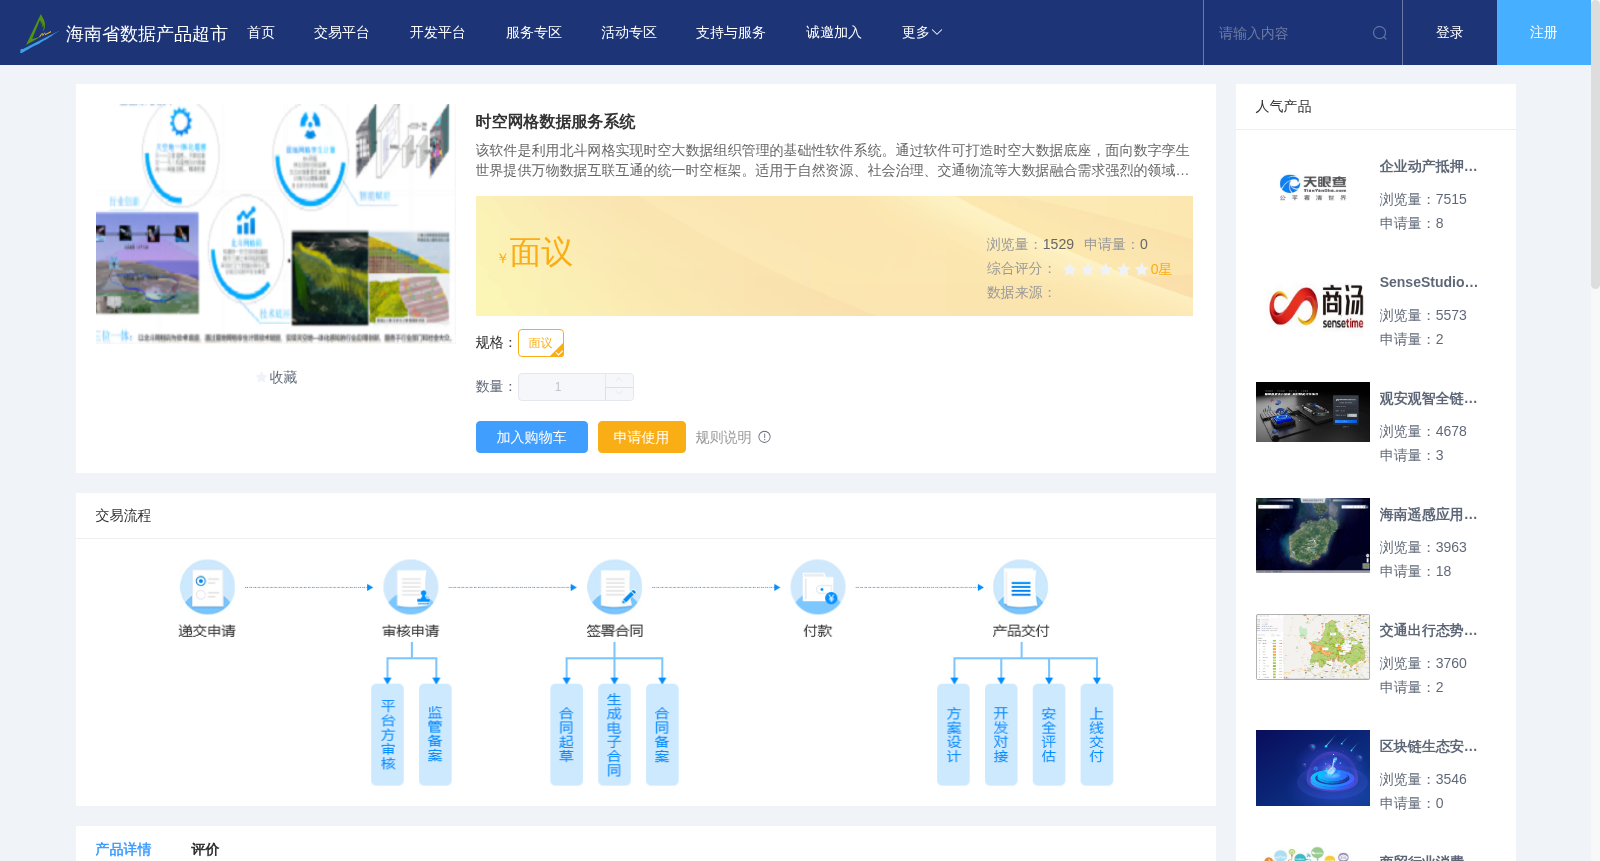
Task: Select the 面议 specification option
Action: pyautogui.click(x=541, y=343)
